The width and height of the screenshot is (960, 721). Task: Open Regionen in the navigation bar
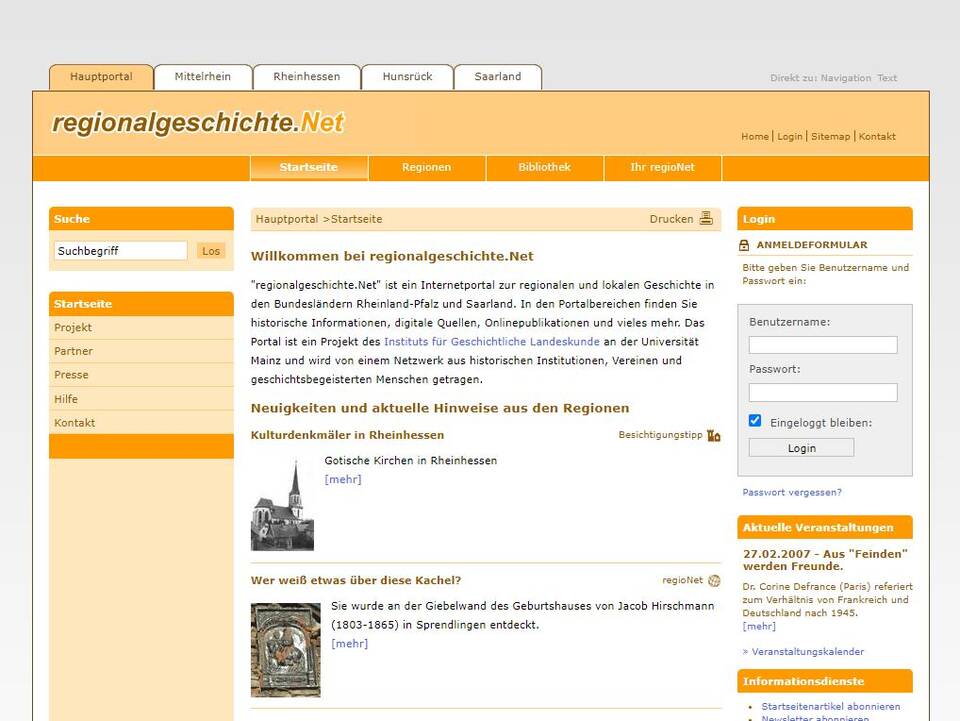coord(427,168)
